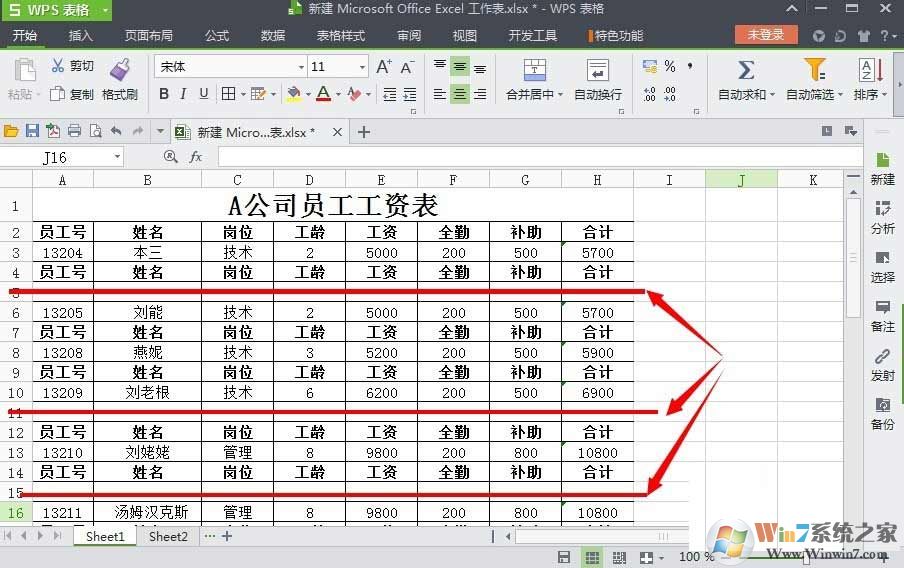
Task: Click the Select (选择) sidebar icon
Action: 883,257
